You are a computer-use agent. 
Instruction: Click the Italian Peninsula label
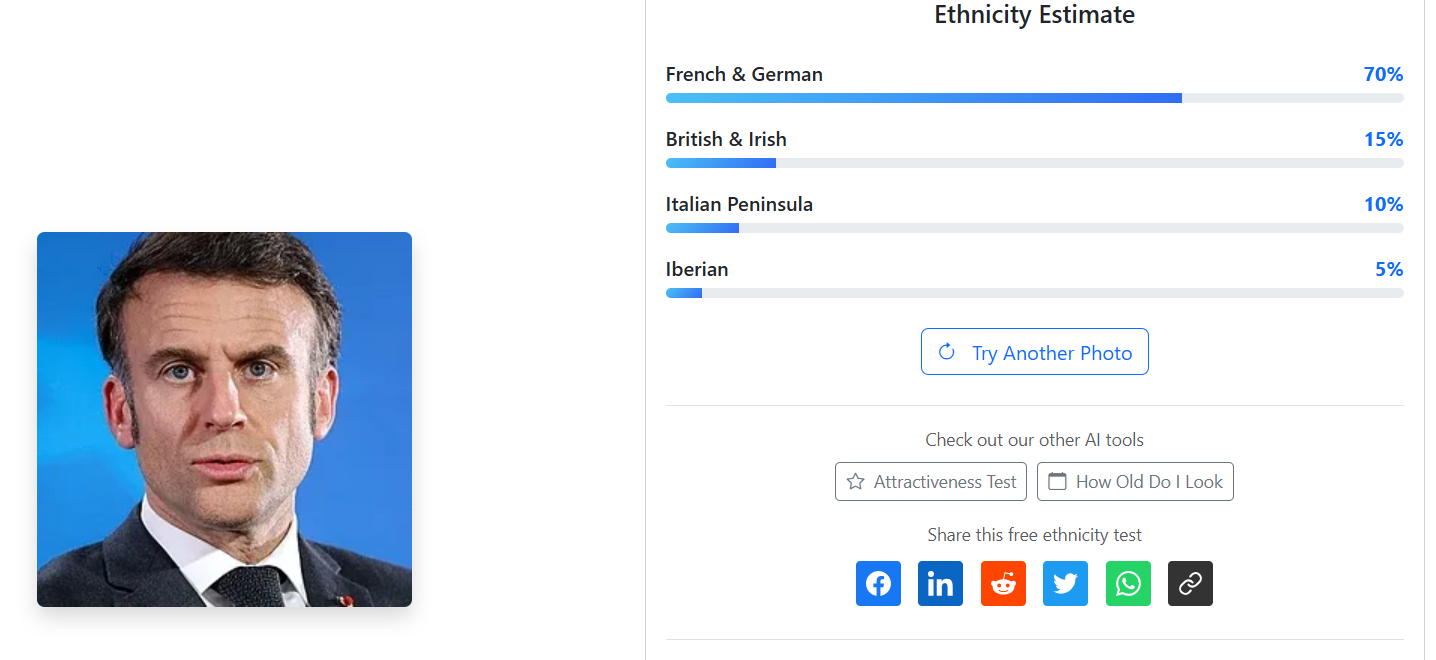pyautogui.click(x=739, y=204)
